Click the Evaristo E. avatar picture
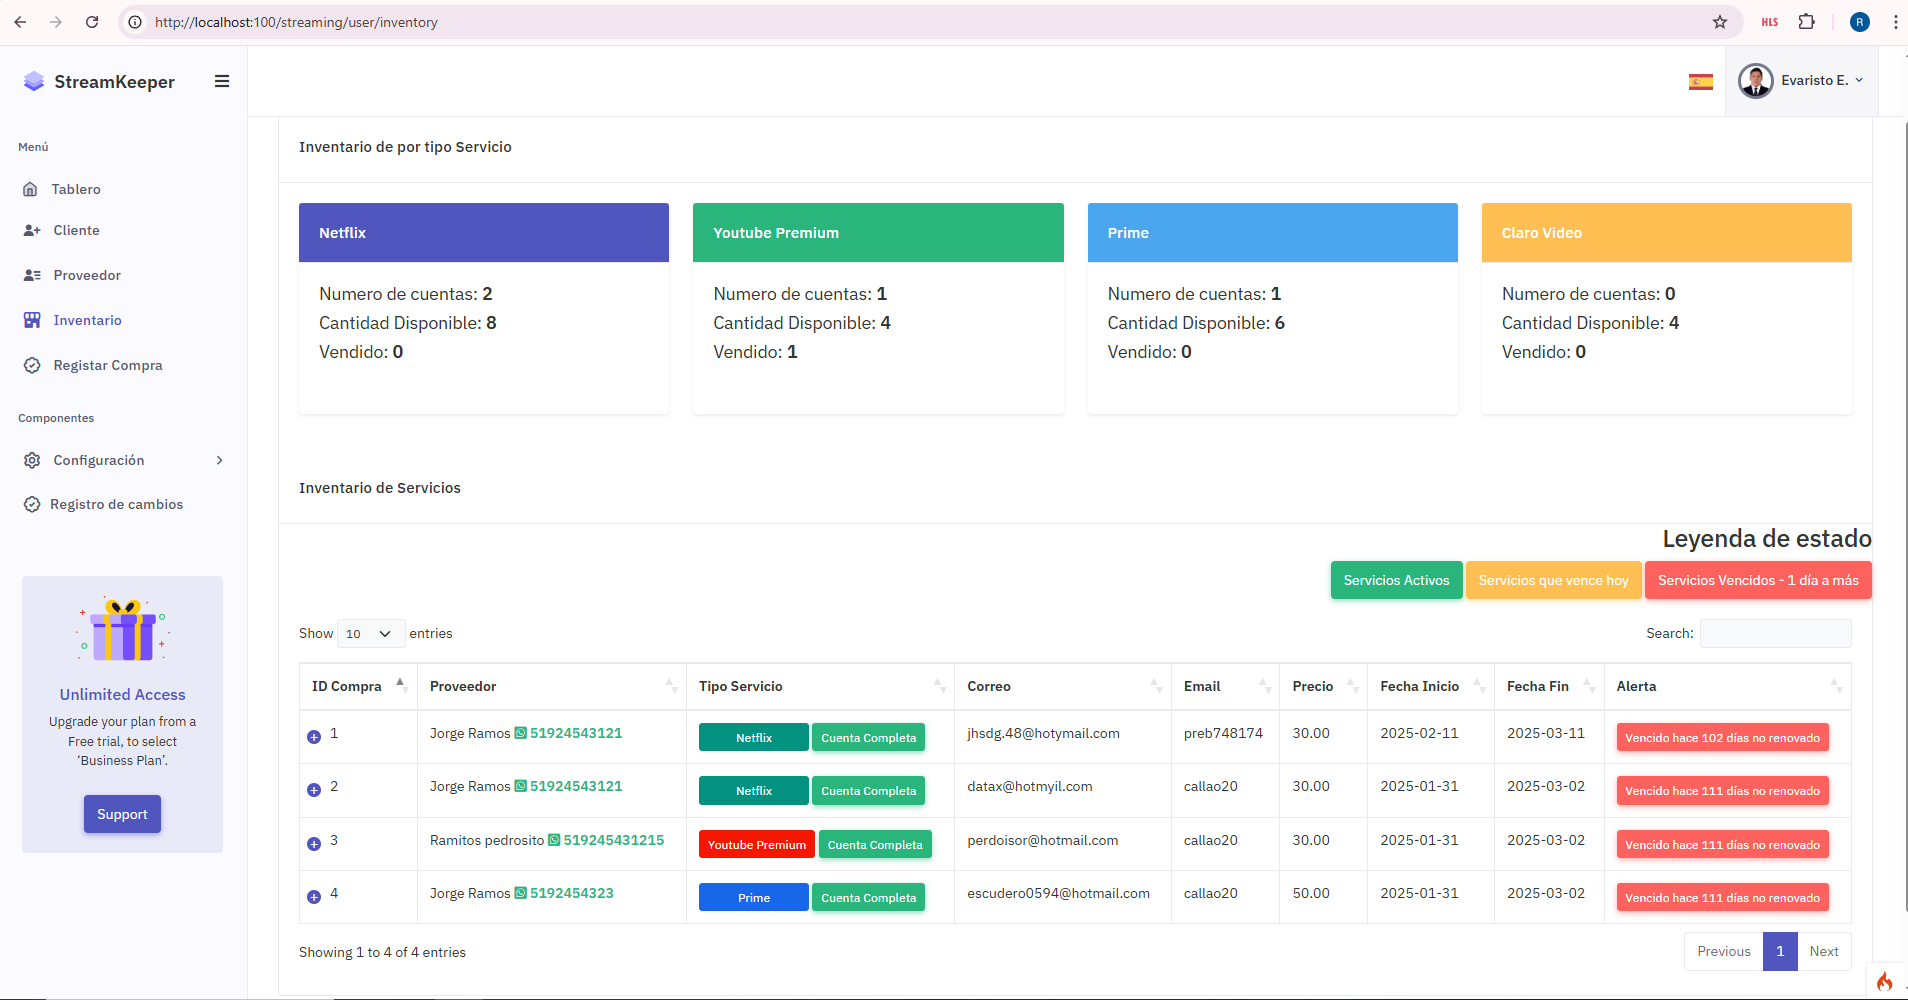The height and width of the screenshot is (1000, 1908). pyautogui.click(x=1755, y=81)
